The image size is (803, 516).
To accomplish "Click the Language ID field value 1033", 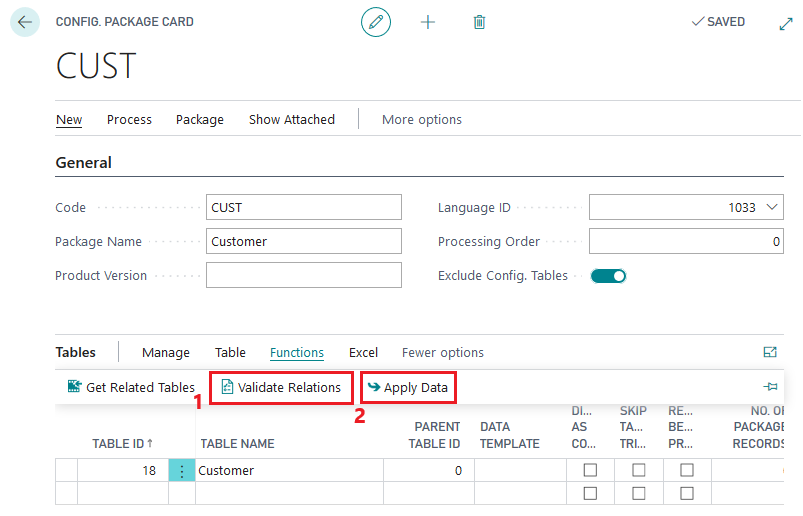I will coord(742,207).
